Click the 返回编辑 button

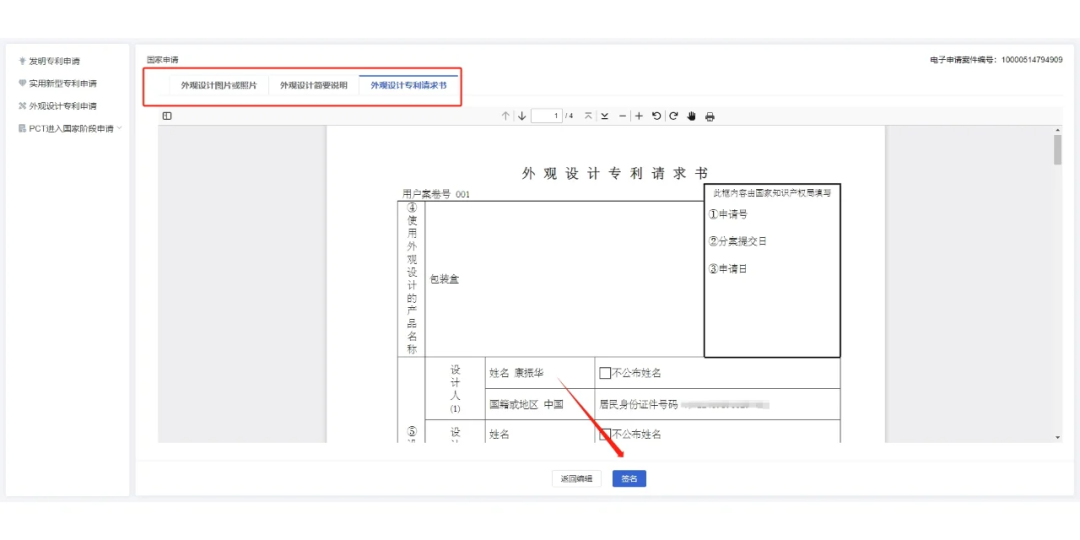[x=577, y=479]
